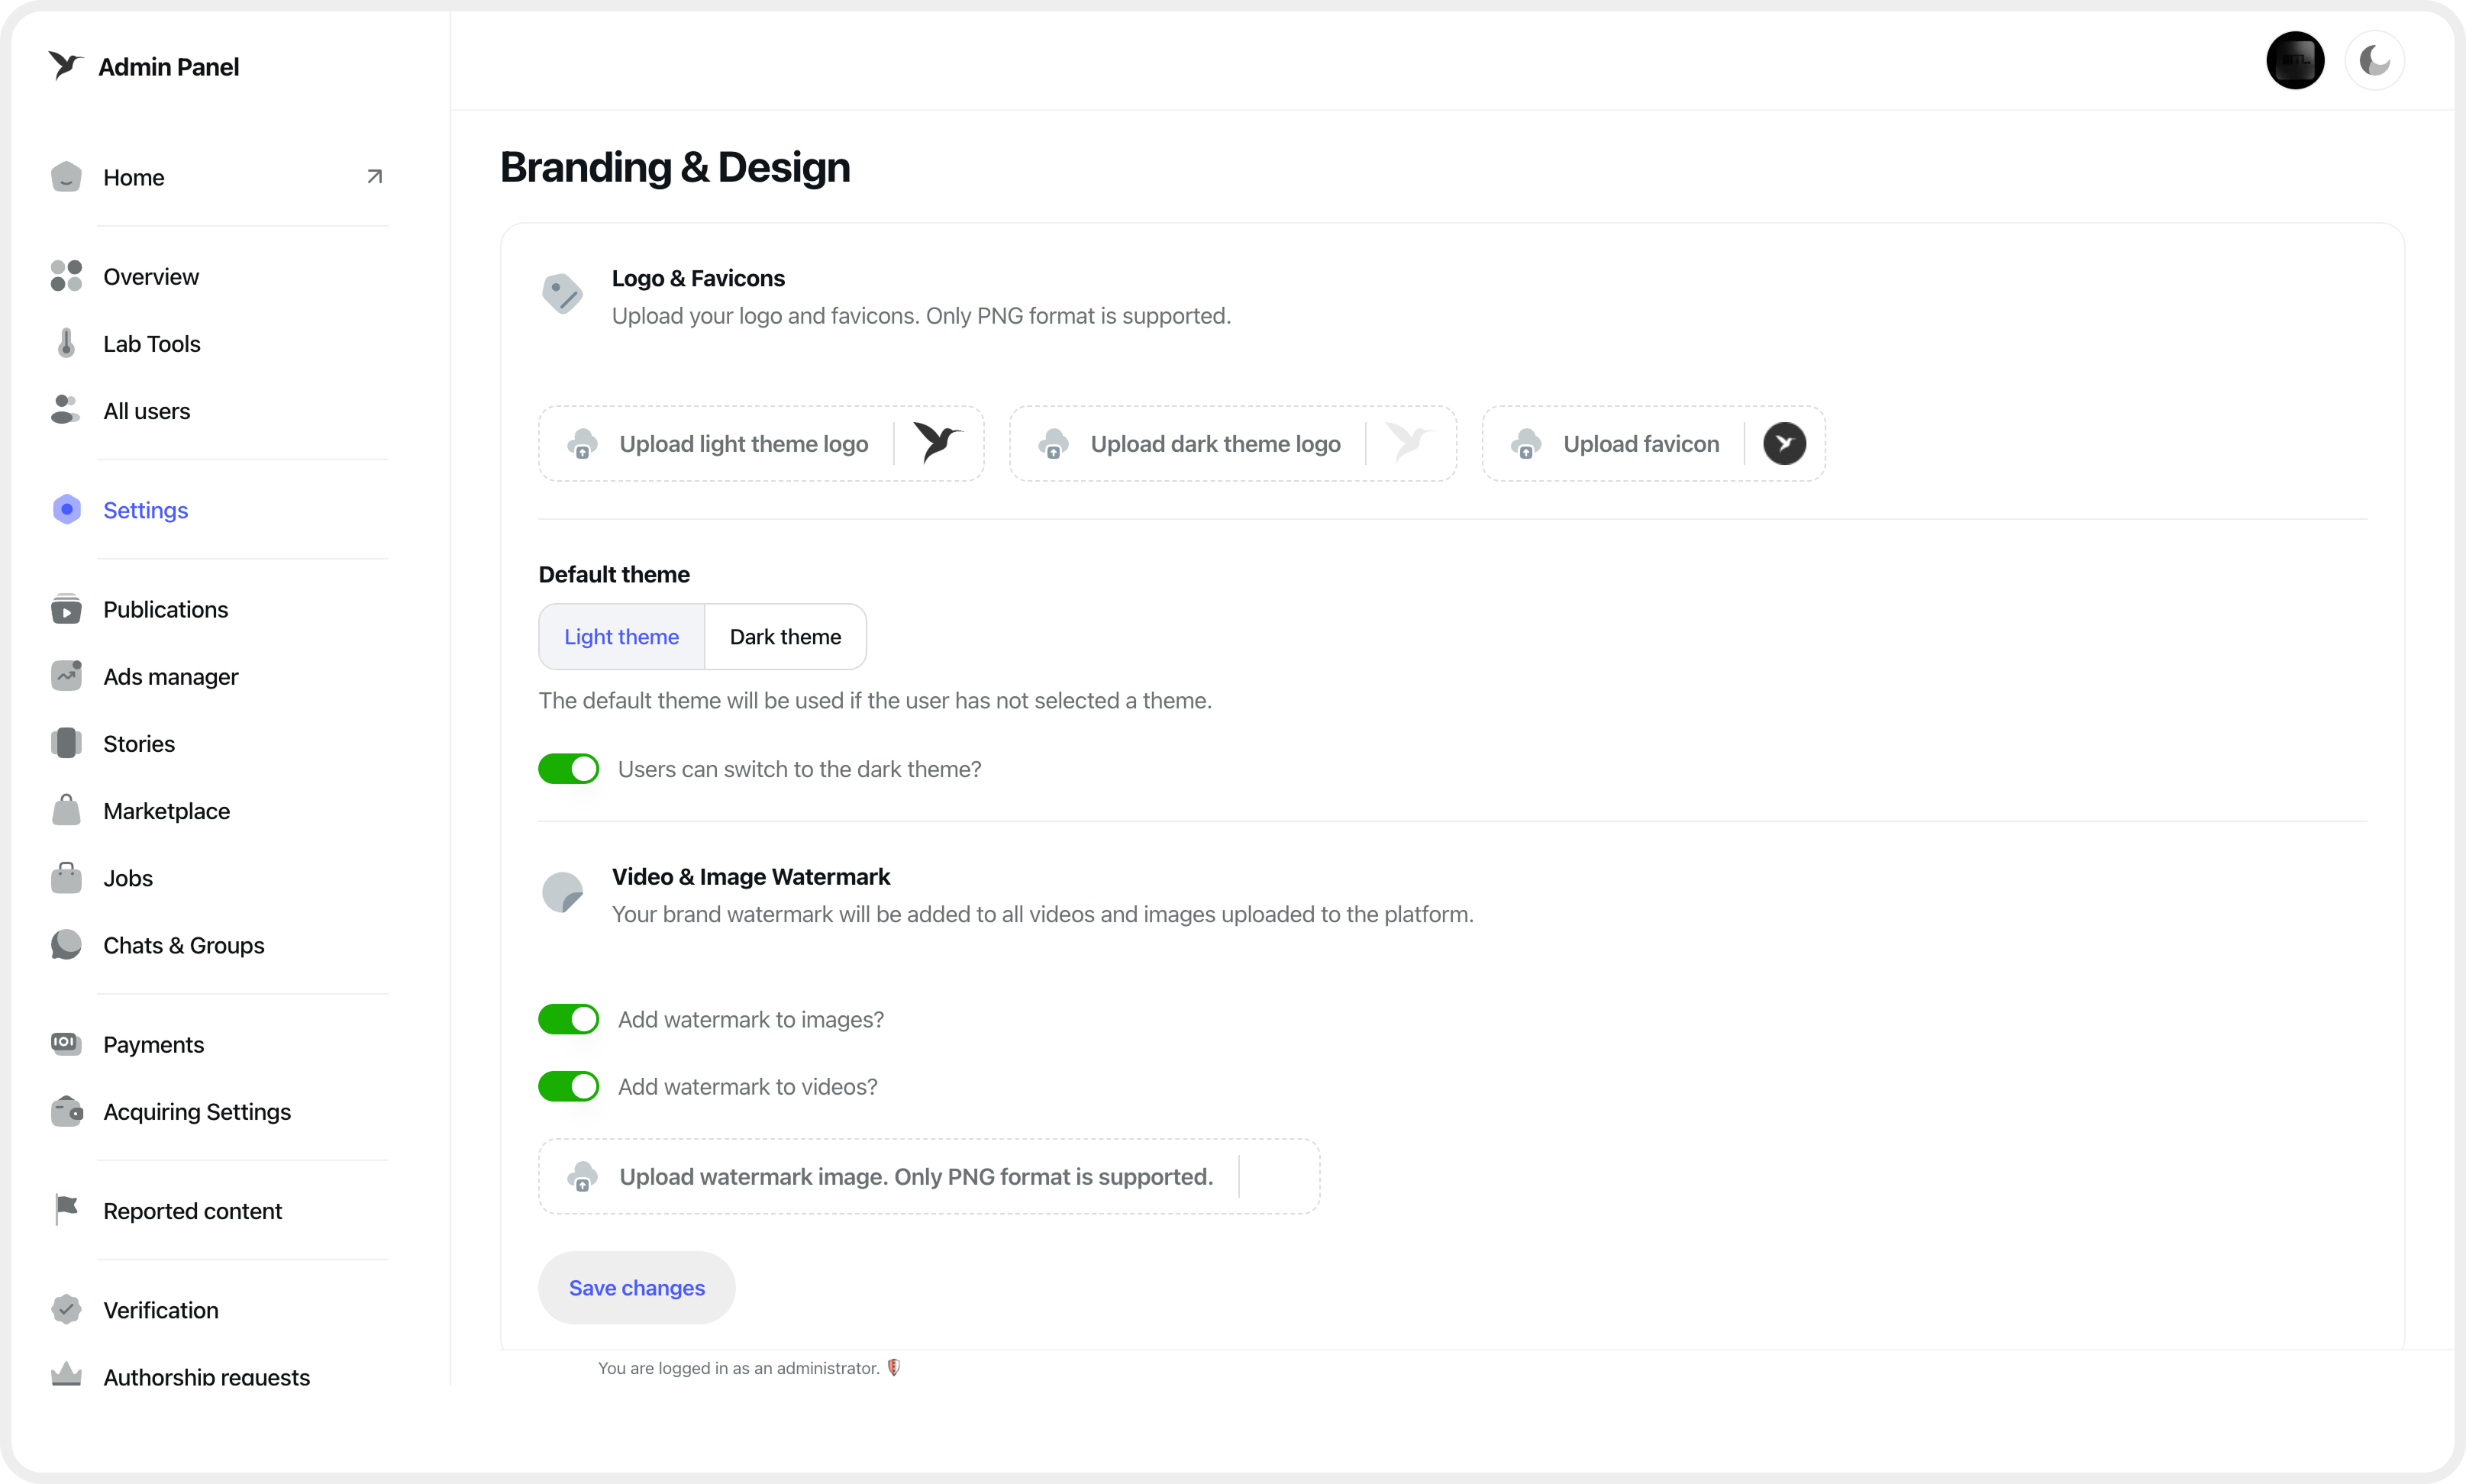Open Reported content in sidebar
The image size is (2466, 1484).
pos(193,1210)
